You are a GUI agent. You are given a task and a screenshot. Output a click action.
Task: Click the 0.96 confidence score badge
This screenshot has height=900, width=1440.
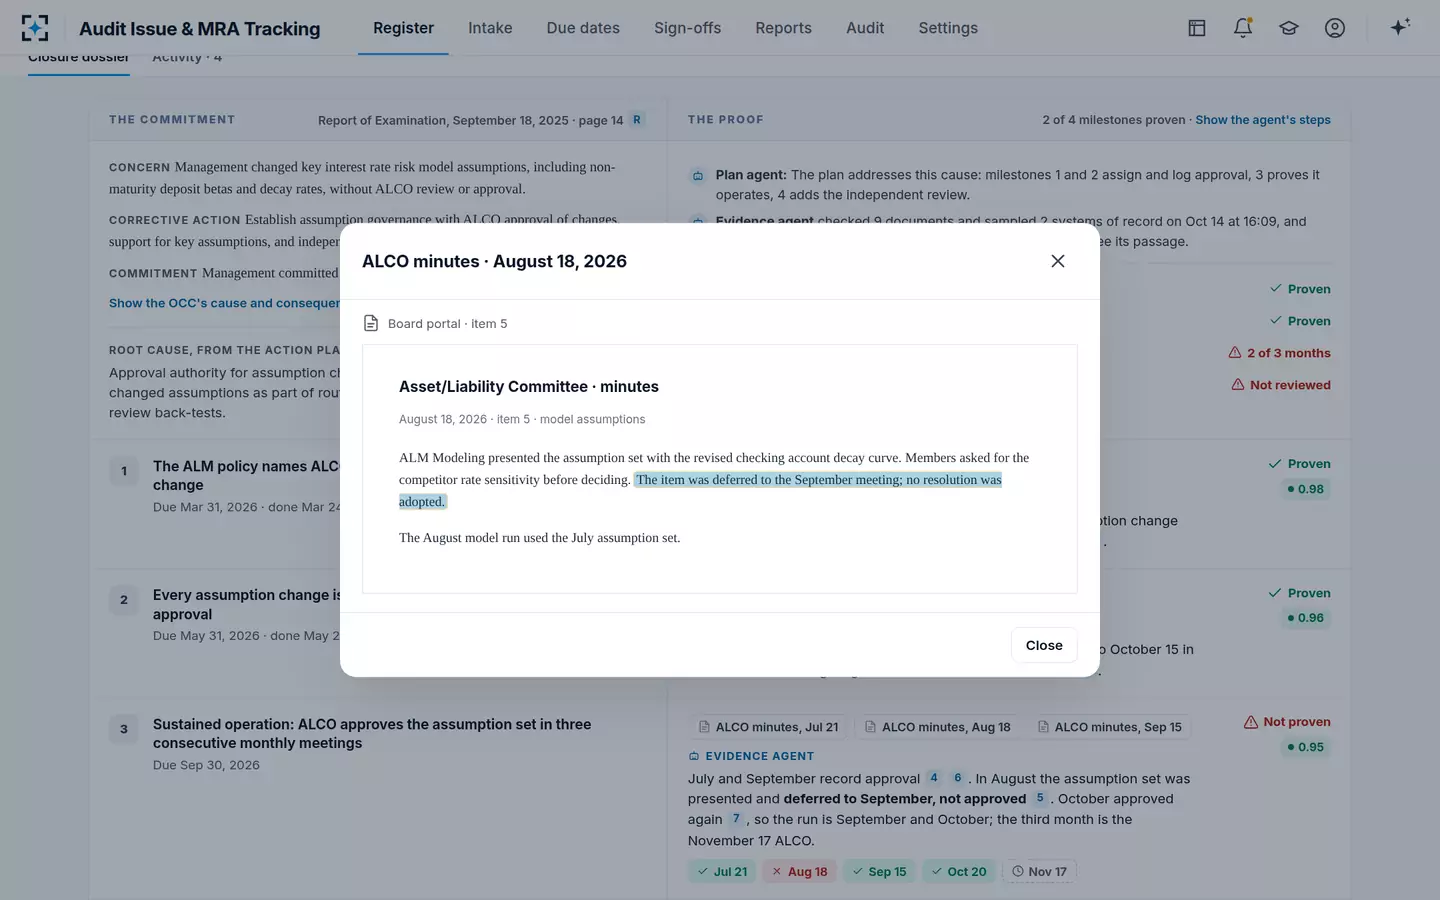(1305, 618)
